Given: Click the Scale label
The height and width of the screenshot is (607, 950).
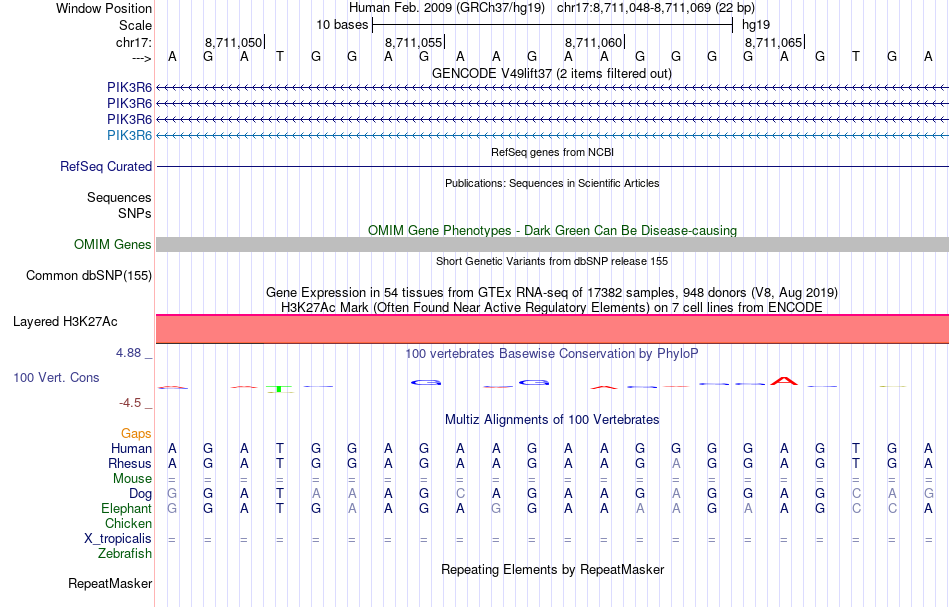Looking at the screenshot, I should [x=135, y=25].
